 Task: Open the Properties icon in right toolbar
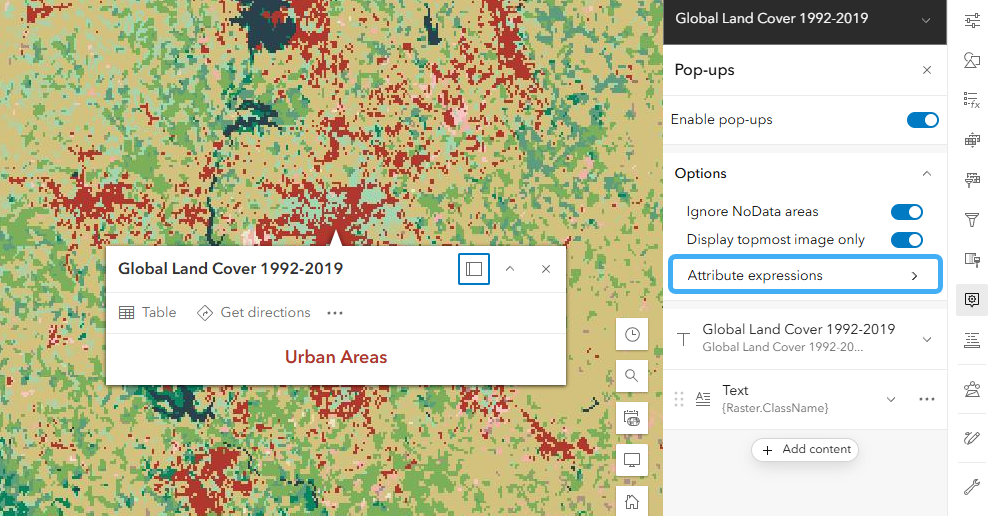point(972,21)
